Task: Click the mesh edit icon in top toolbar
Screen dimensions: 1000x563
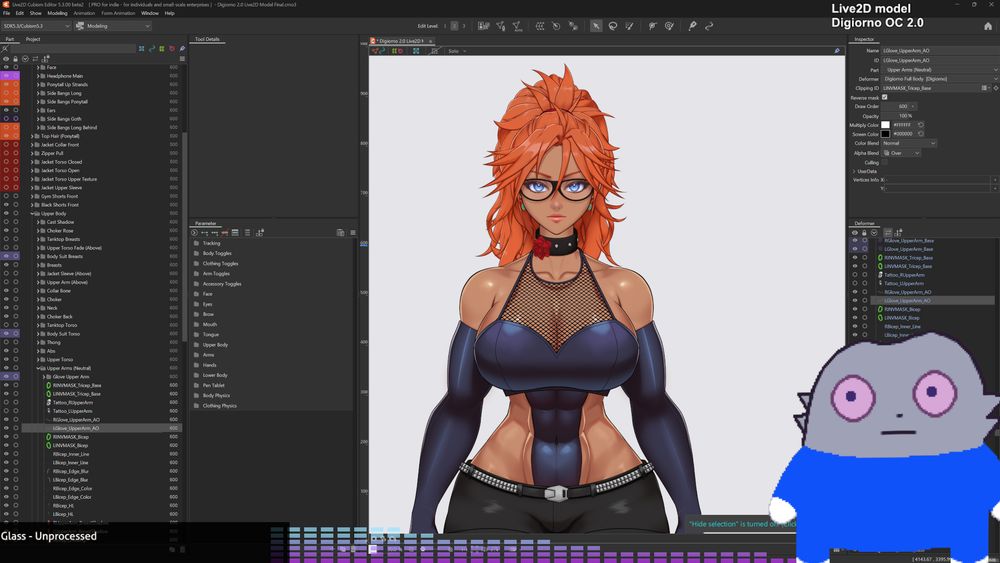Action: click(x=501, y=26)
